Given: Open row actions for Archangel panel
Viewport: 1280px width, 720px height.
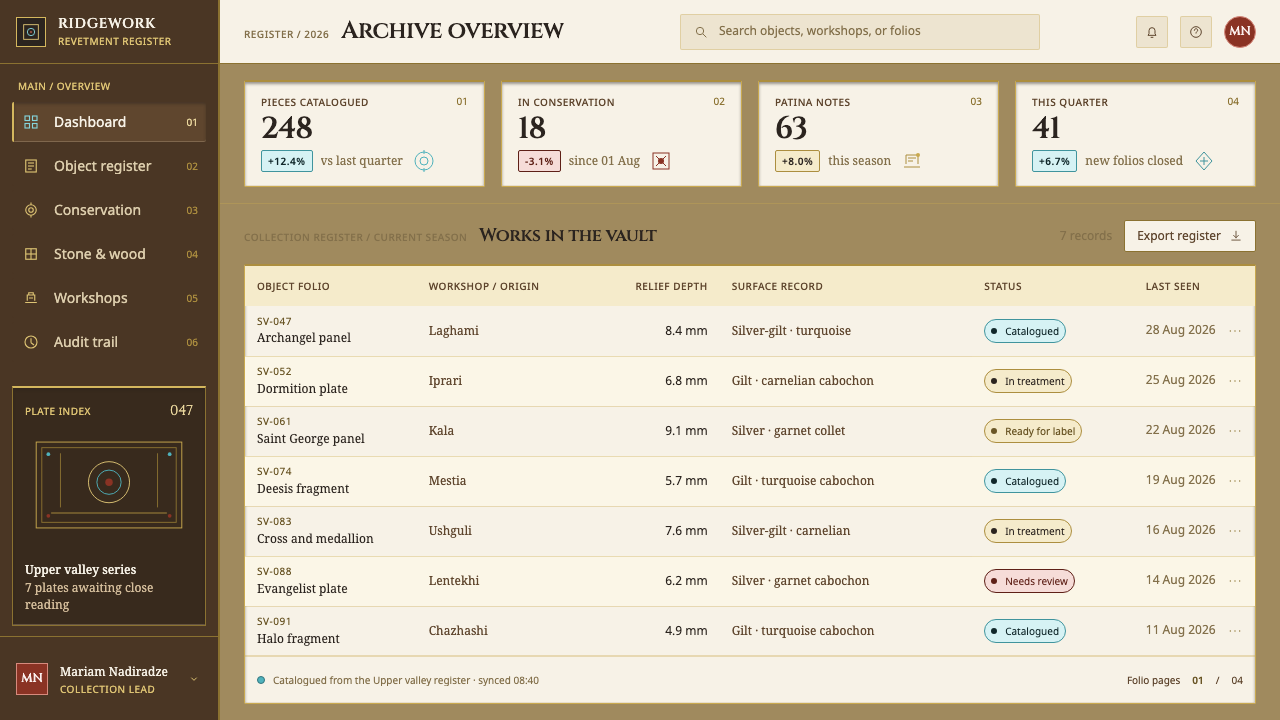Looking at the screenshot, I should tap(1235, 331).
